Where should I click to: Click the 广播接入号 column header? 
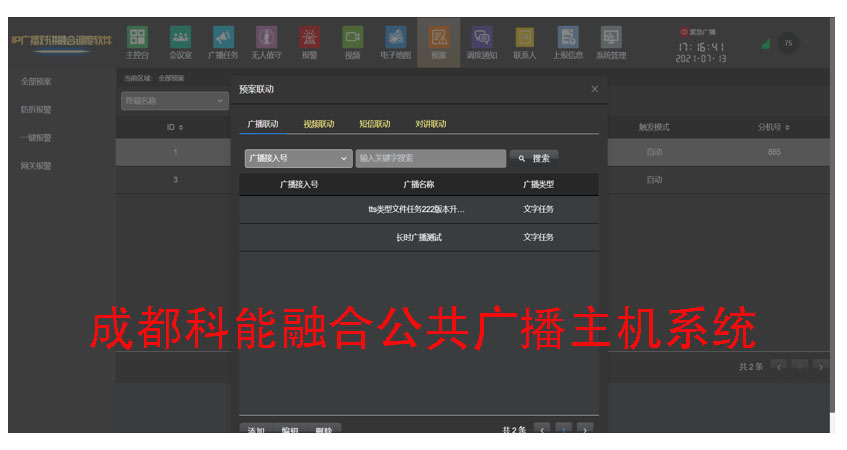(299, 184)
